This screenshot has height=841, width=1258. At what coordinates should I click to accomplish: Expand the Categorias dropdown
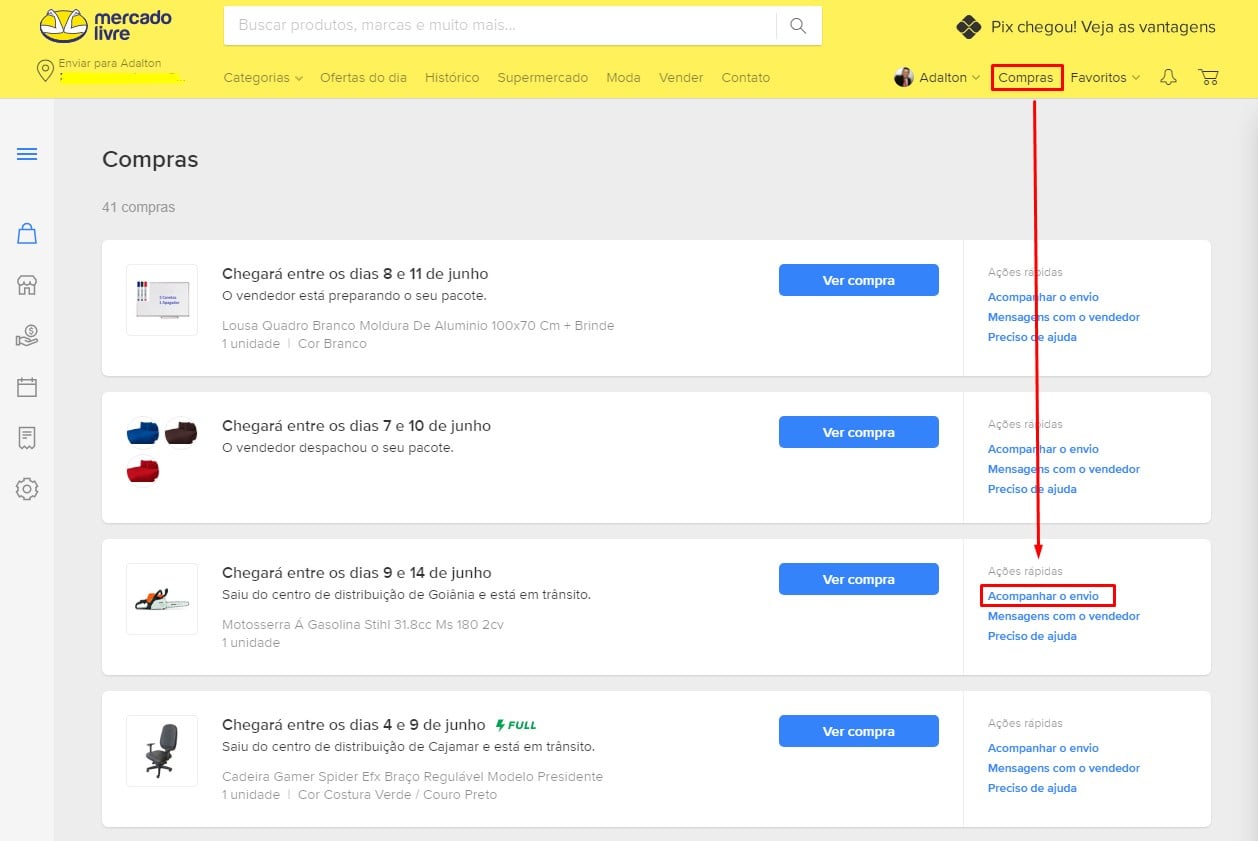tap(262, 77)
